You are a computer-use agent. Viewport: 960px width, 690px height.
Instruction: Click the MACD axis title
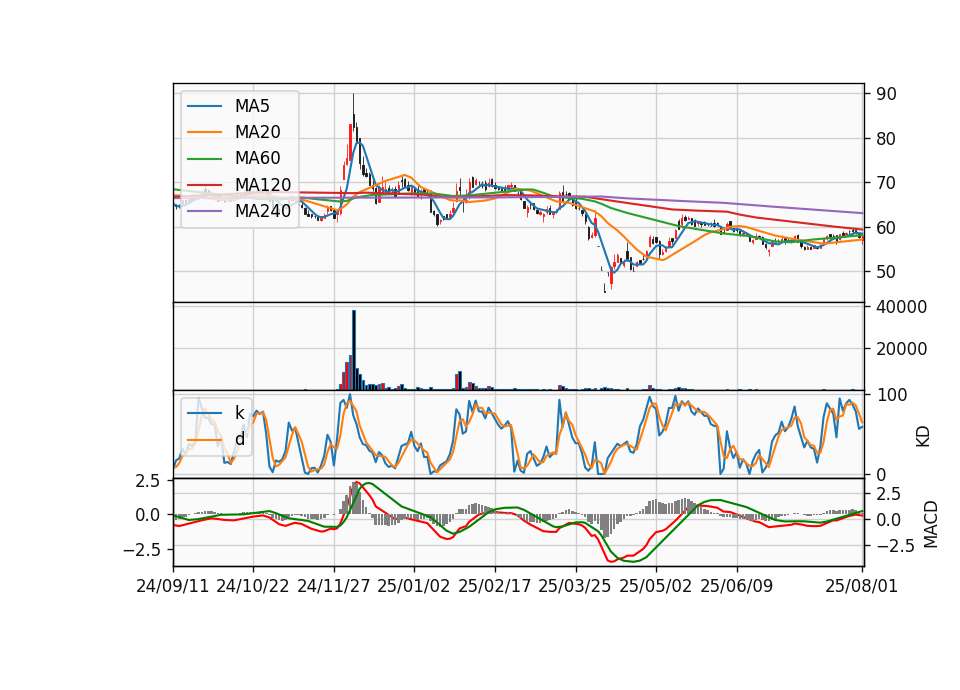931,524
